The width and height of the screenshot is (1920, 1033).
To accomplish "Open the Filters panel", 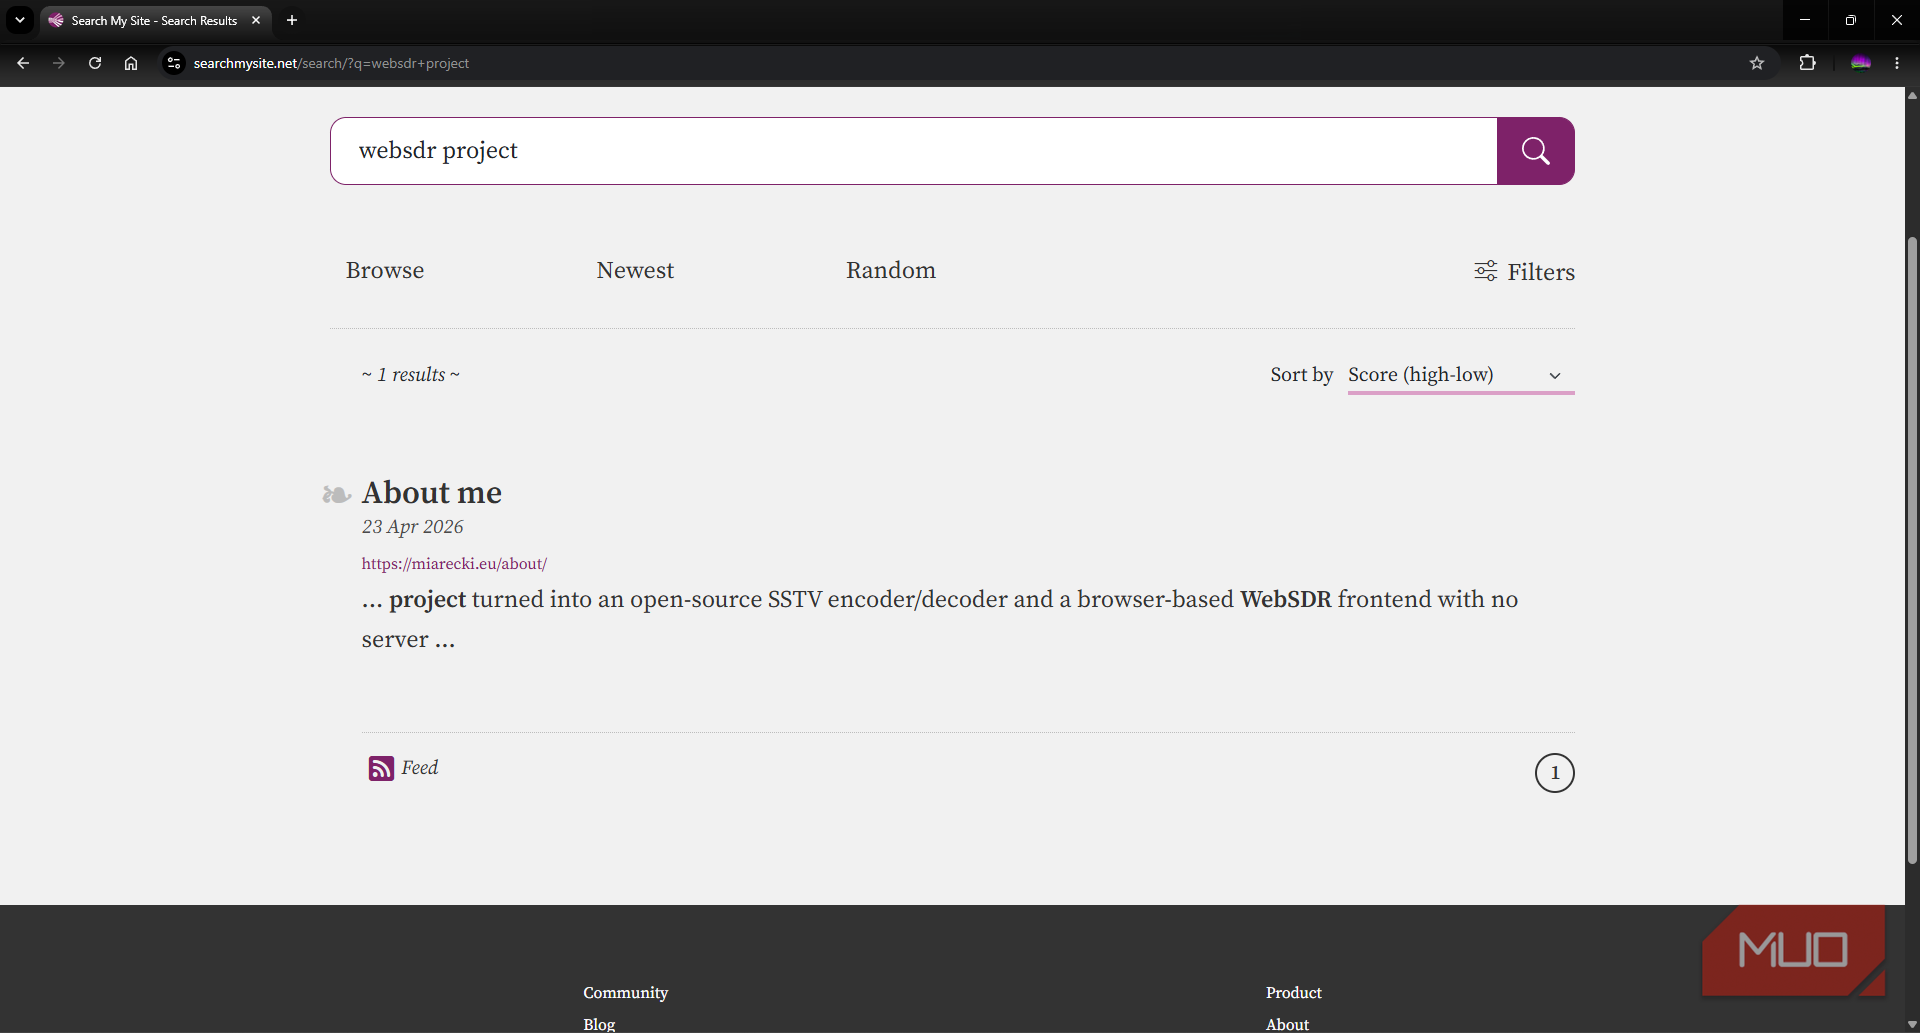I will click(1524, 272).
